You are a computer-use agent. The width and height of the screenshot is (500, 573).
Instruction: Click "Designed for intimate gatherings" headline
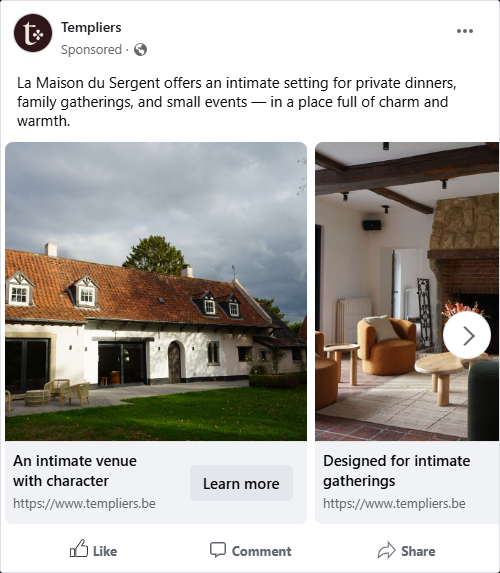[397, 471]
